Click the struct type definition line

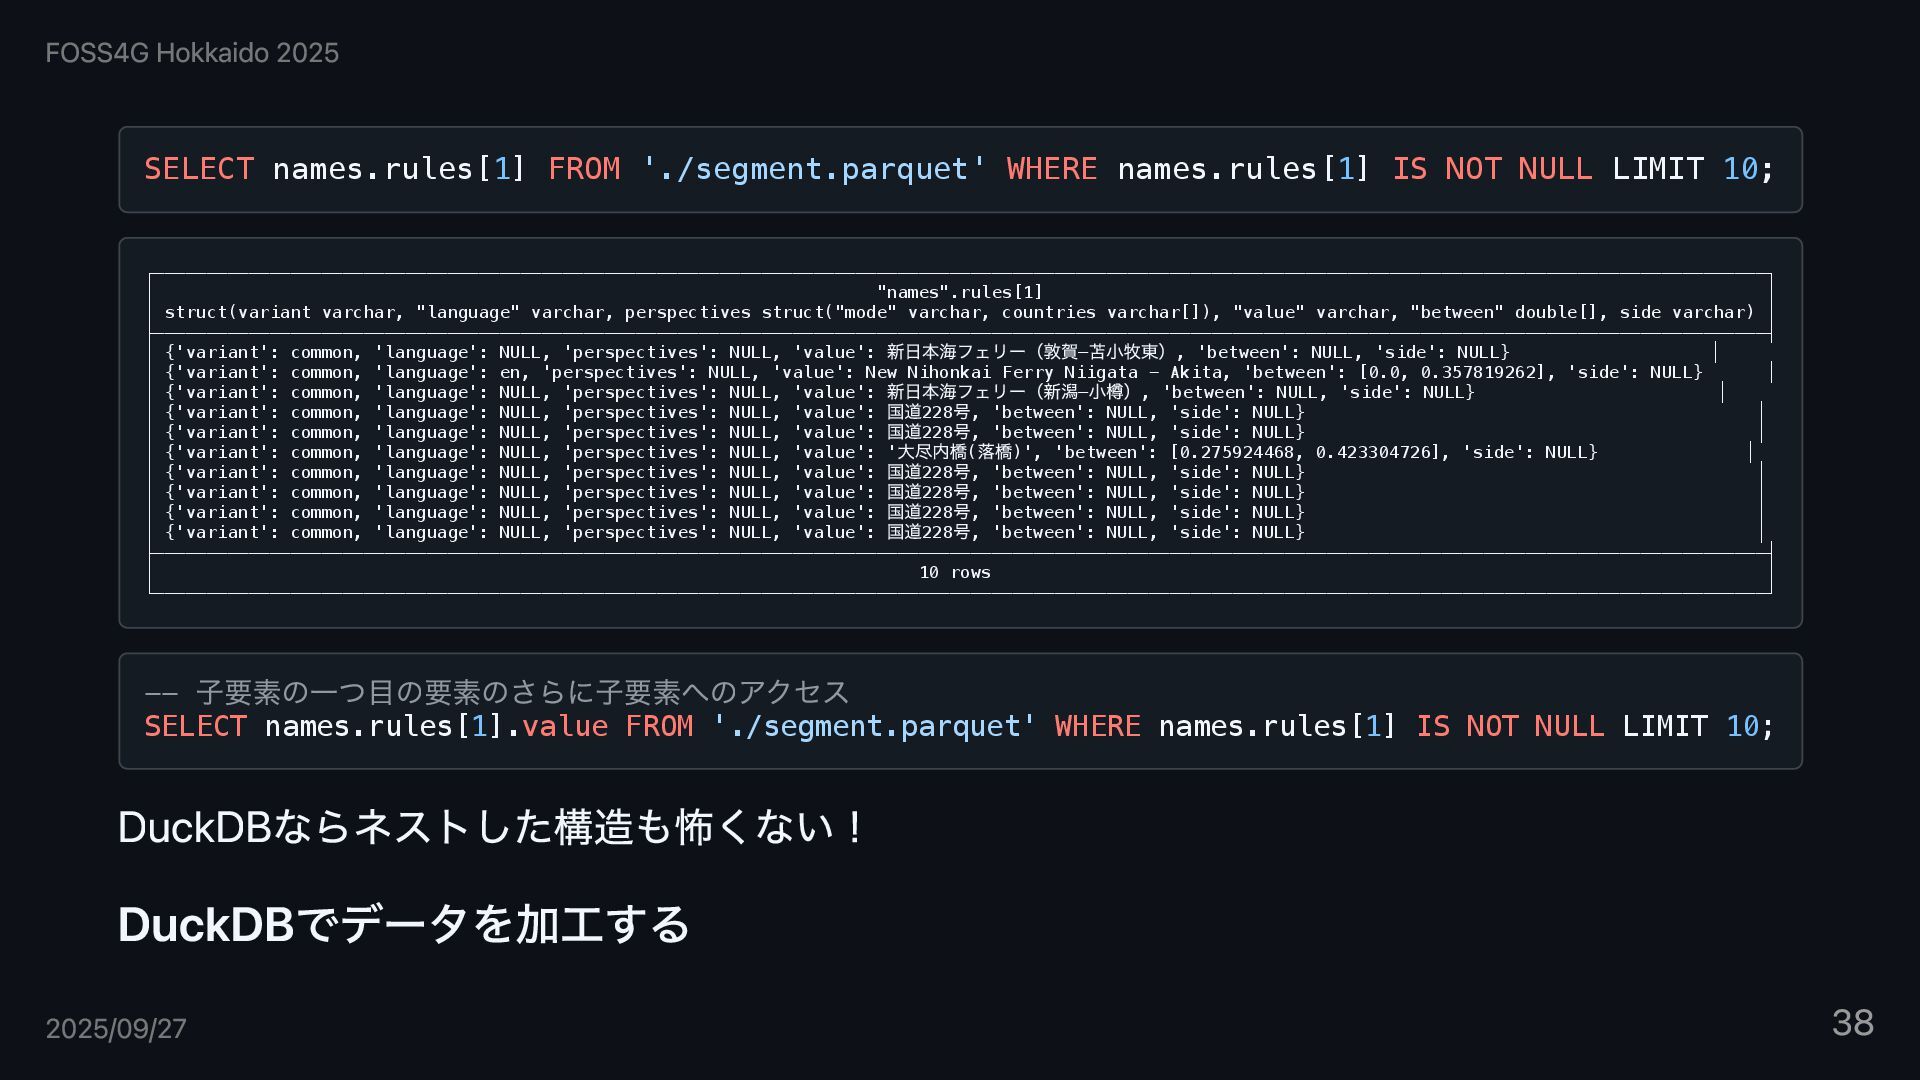[x=959, y=312]
